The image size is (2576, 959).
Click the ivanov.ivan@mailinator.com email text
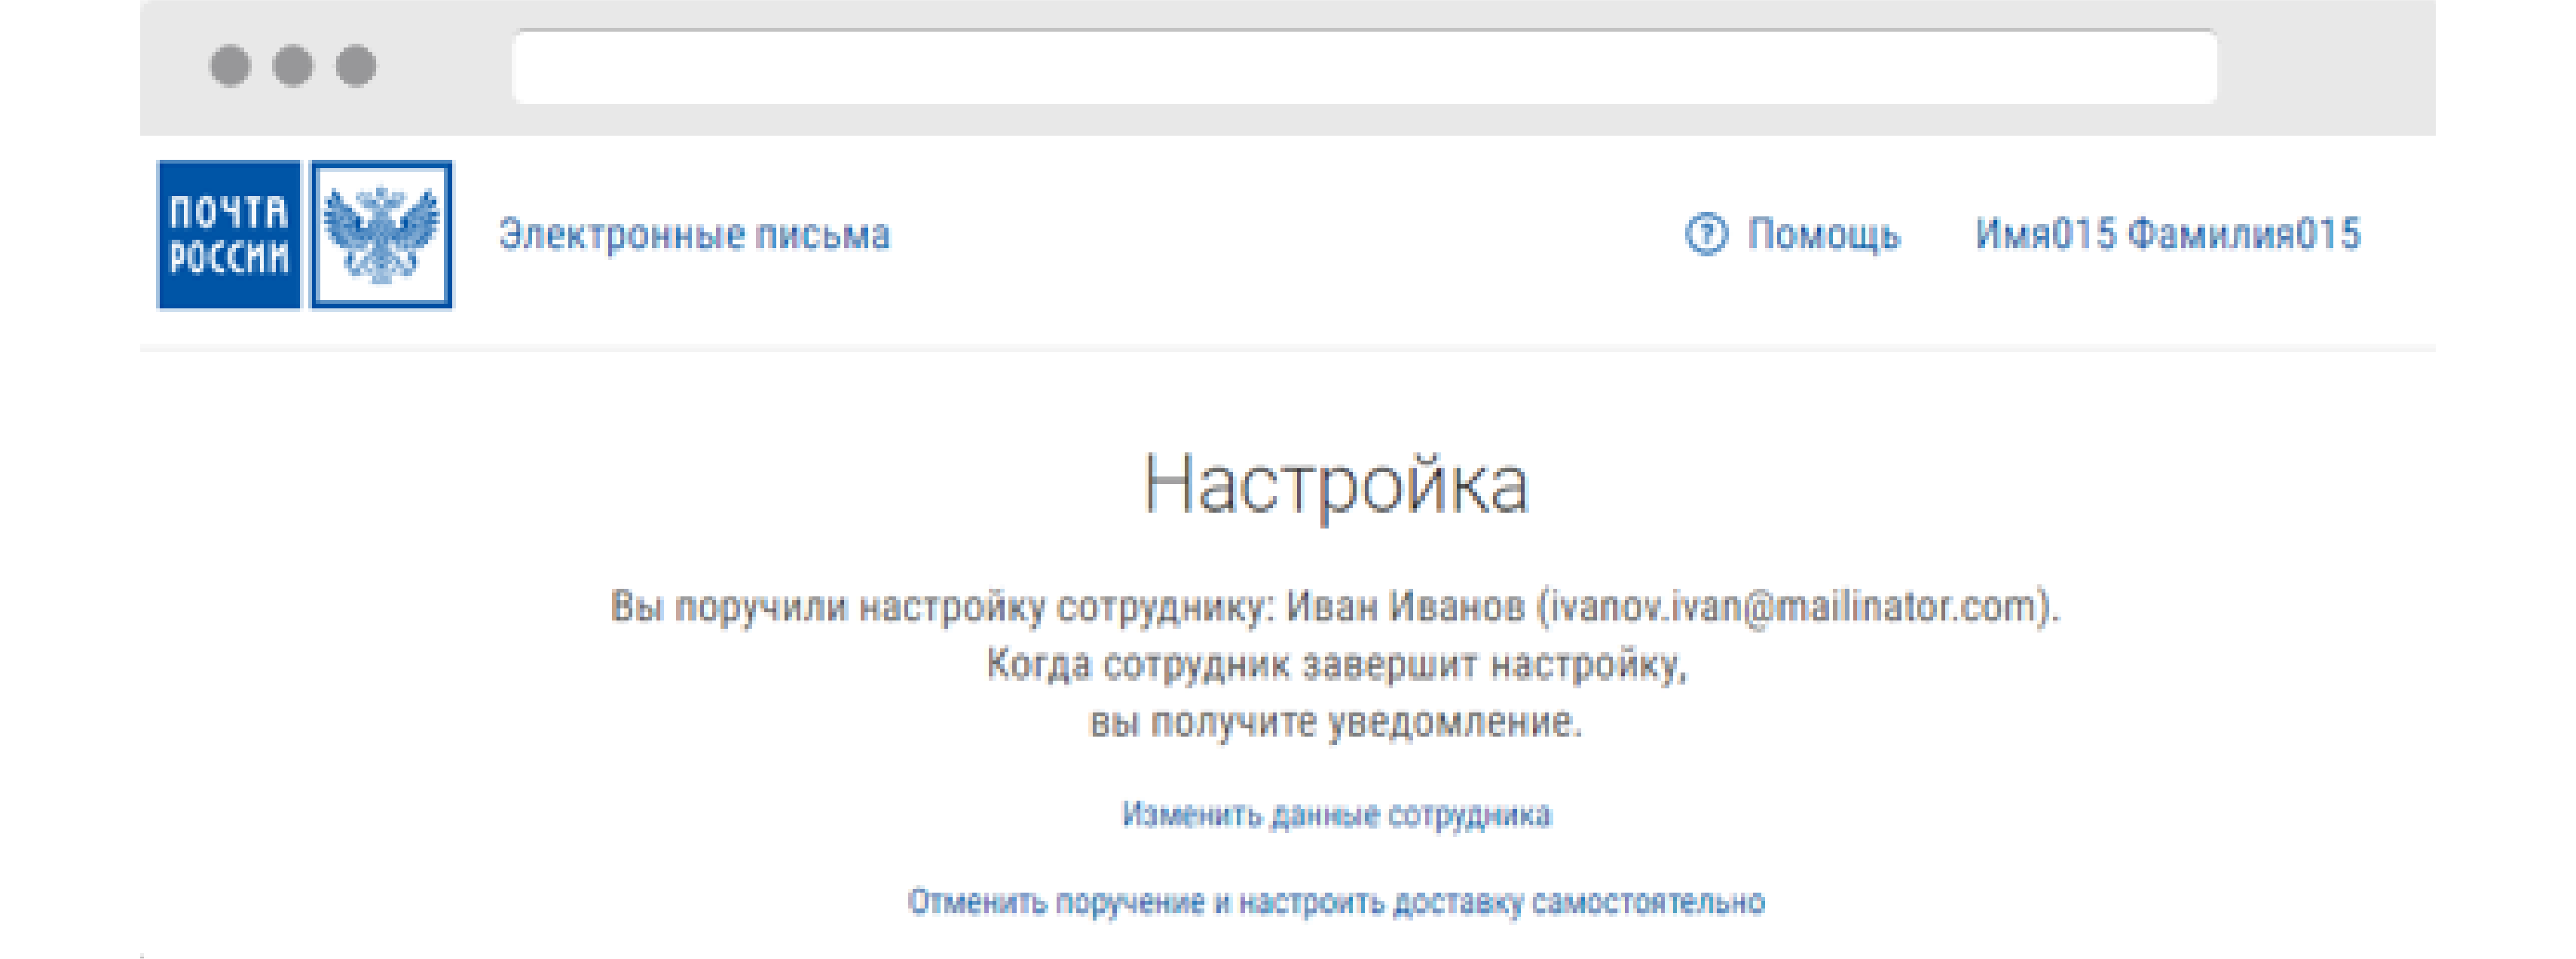pyautogui.click(x=1792, y=607)
